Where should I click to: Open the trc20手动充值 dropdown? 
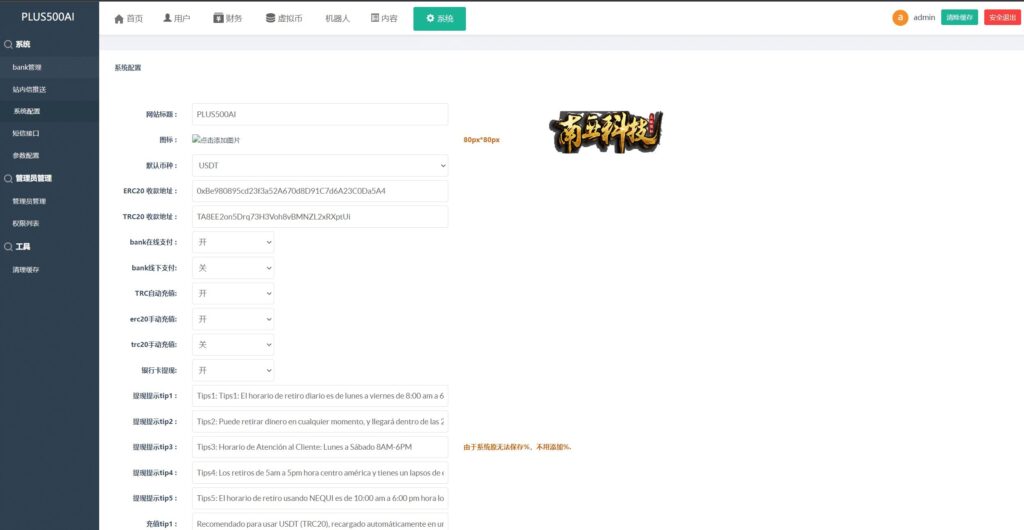233,345
